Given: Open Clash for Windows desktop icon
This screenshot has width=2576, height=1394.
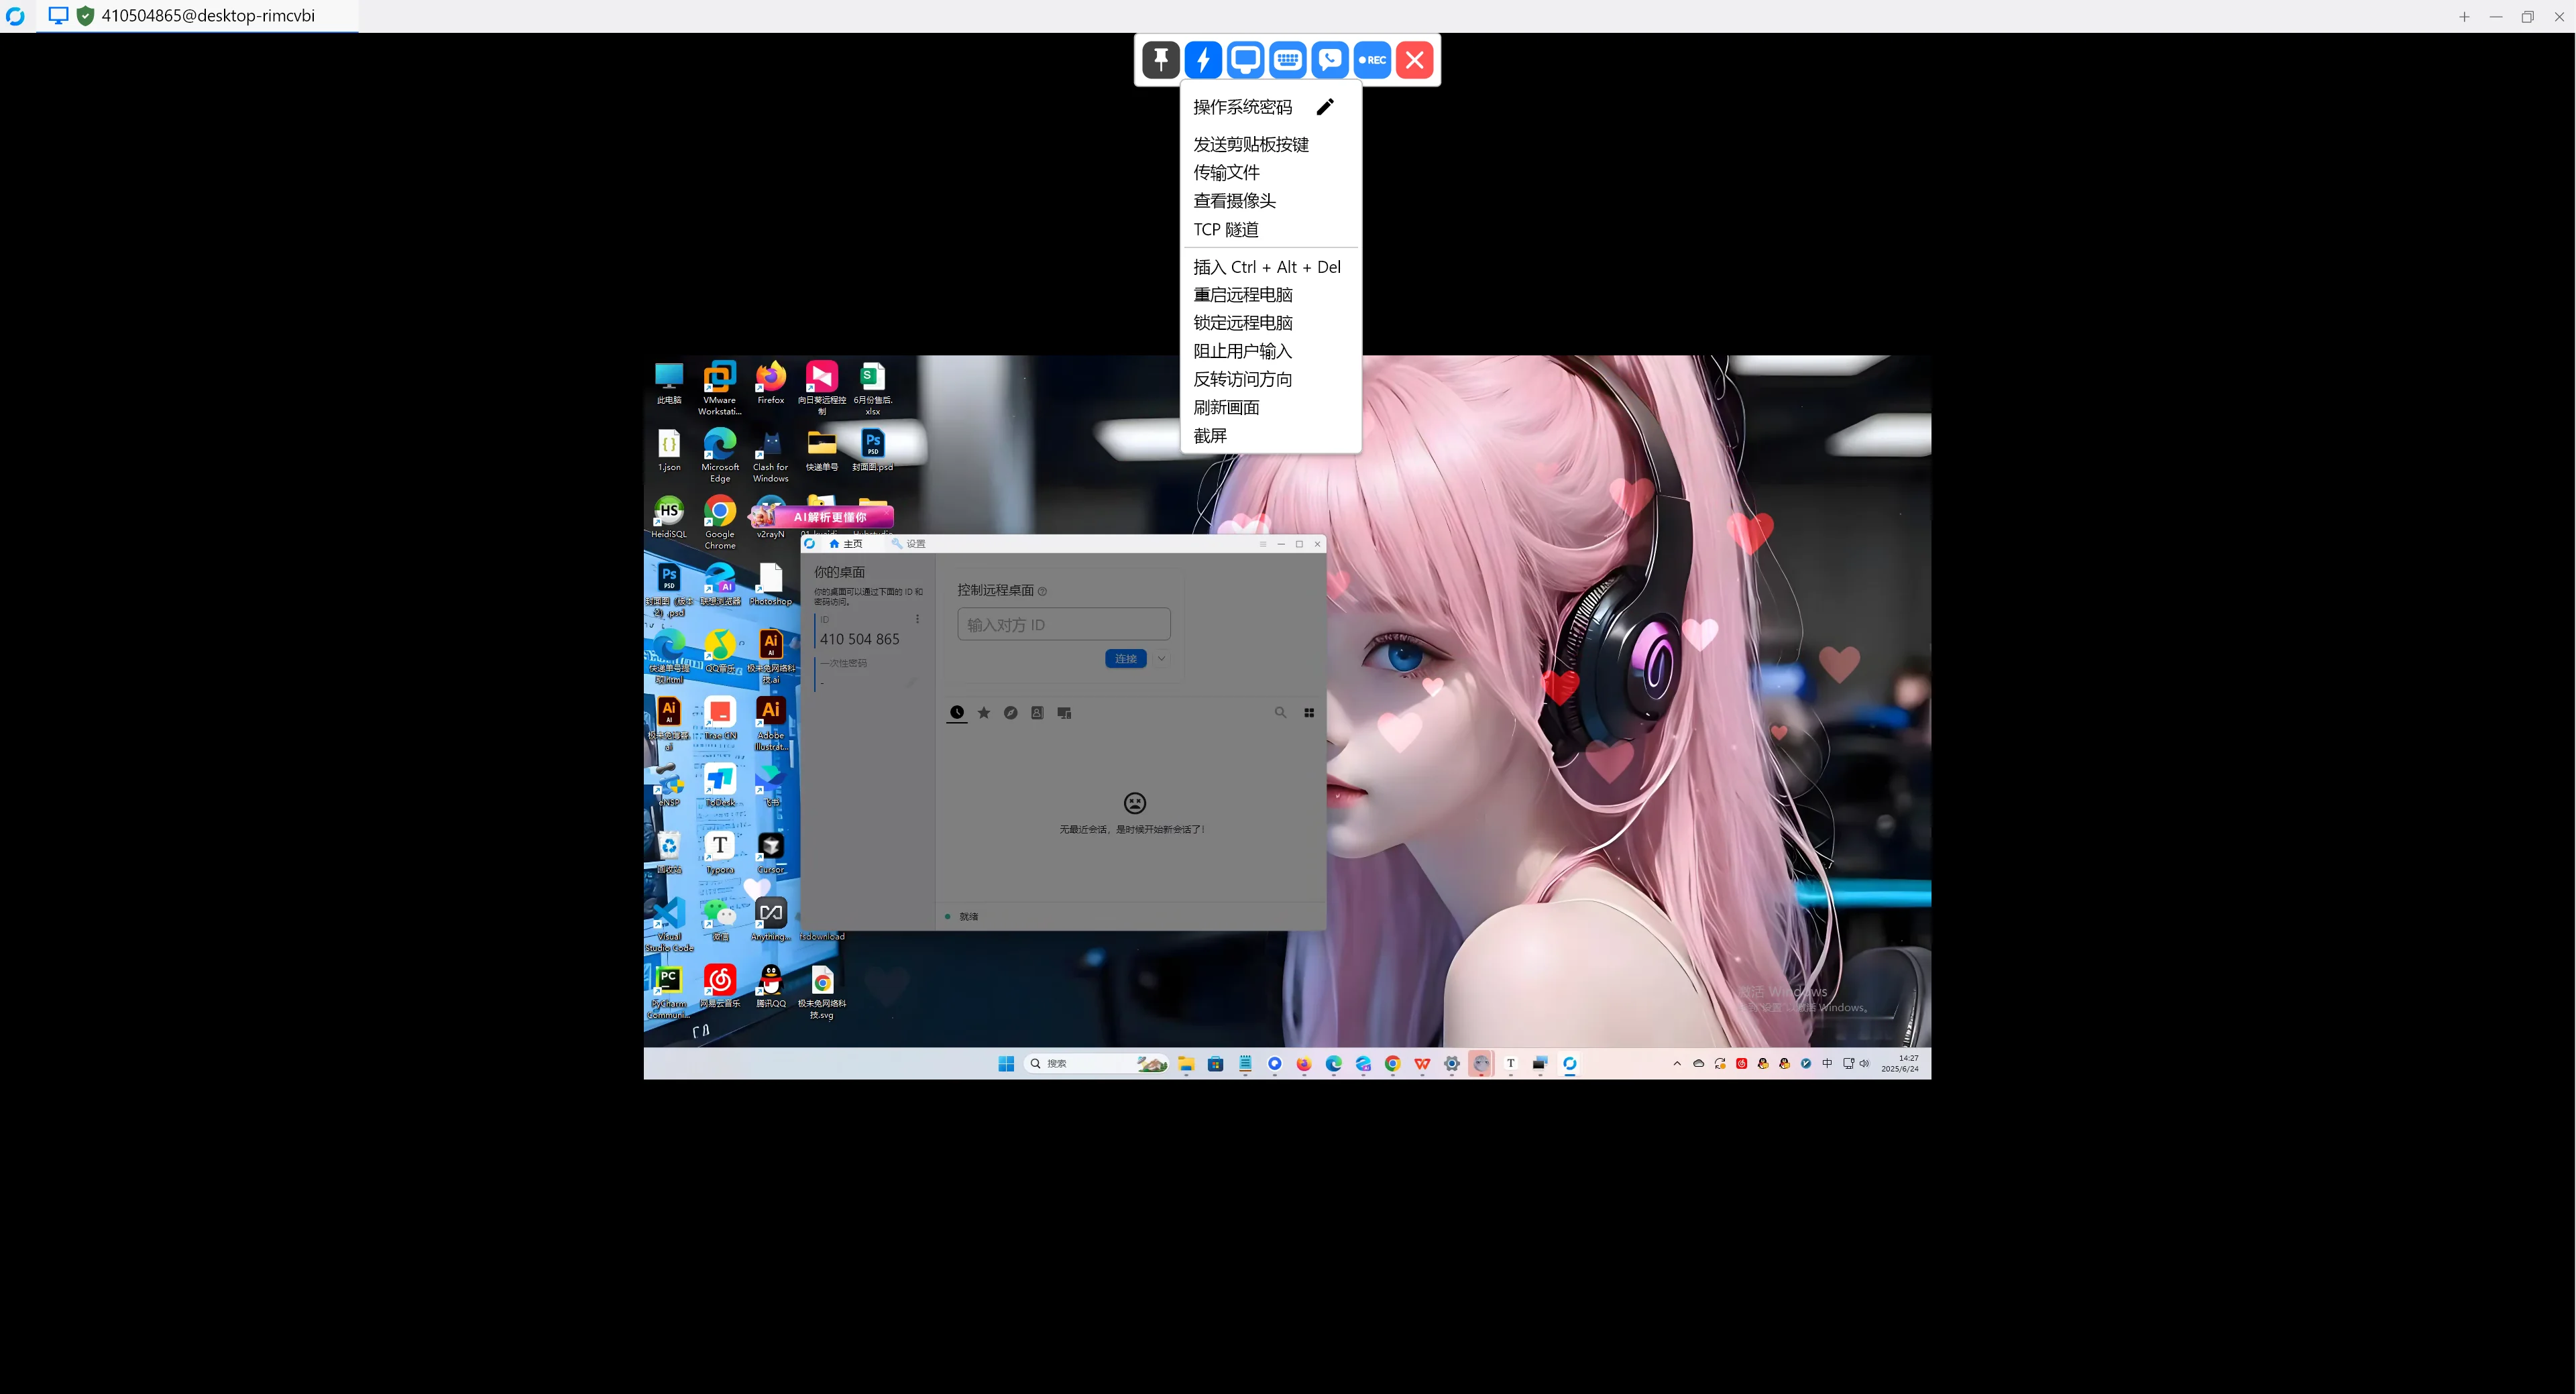Looking at the screenshot, I should 770,455.
